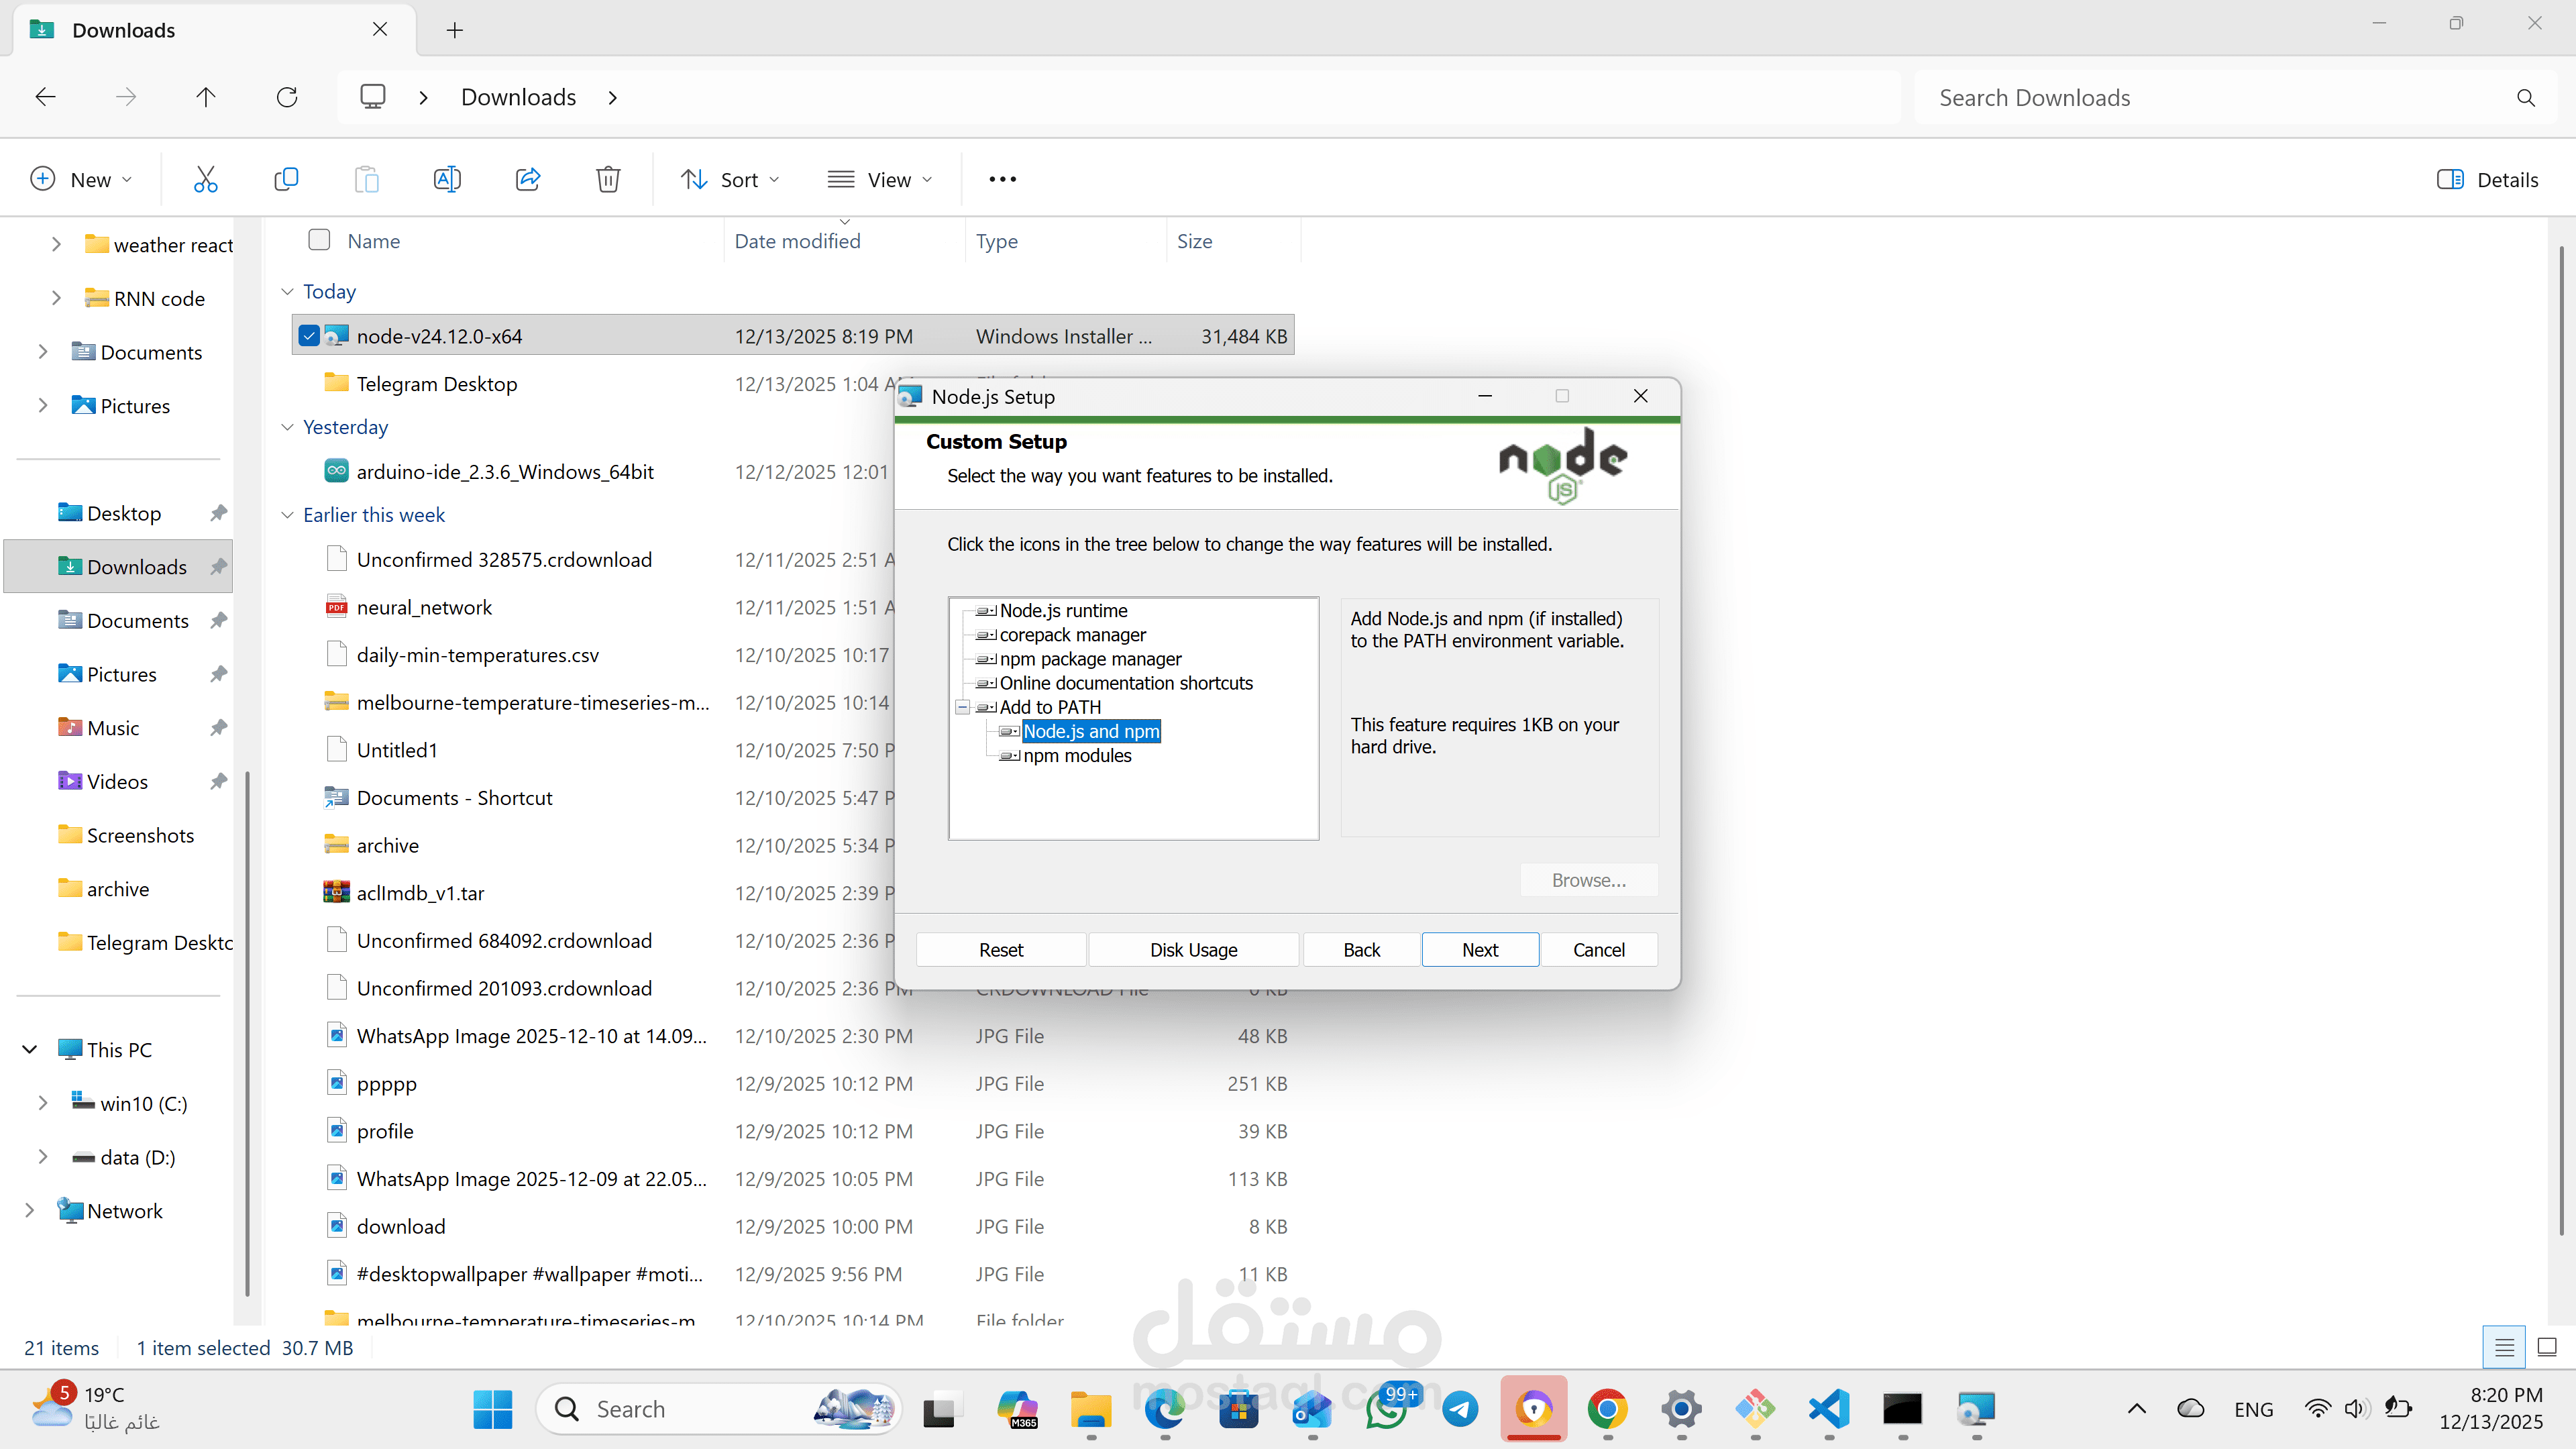Click the Delete trash icon
The image size is (2576, 1449).
click(608, 179)
